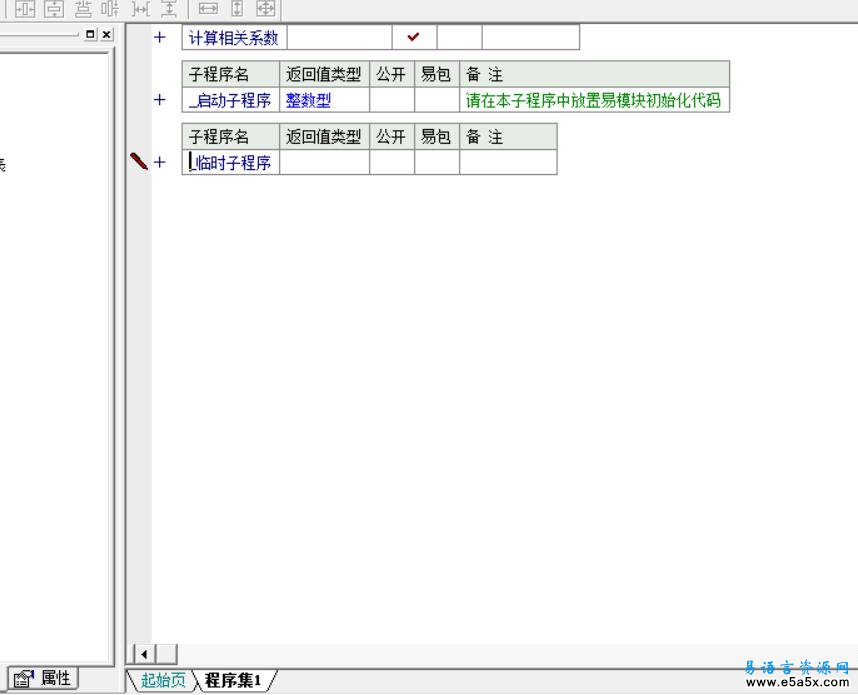
Task: Select the equal horizontal spacing icon
Action: (141, 9)
